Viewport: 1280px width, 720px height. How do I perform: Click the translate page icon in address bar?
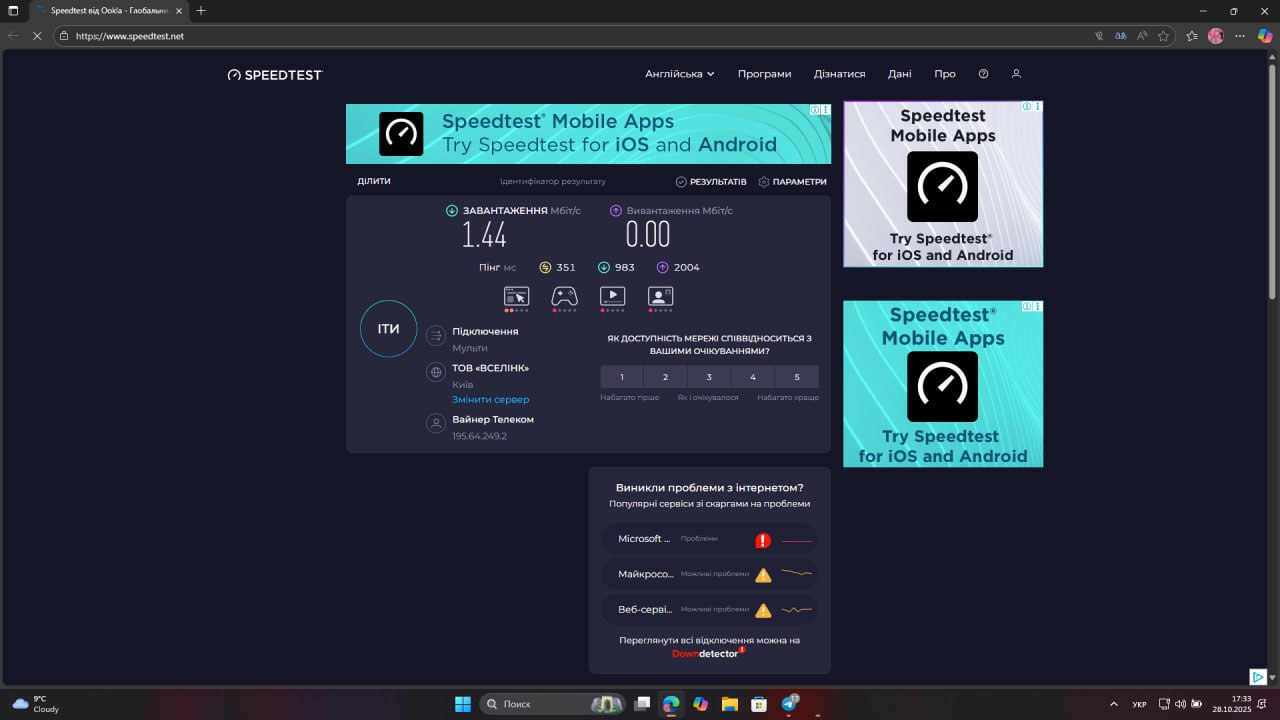pos(1120,36)
